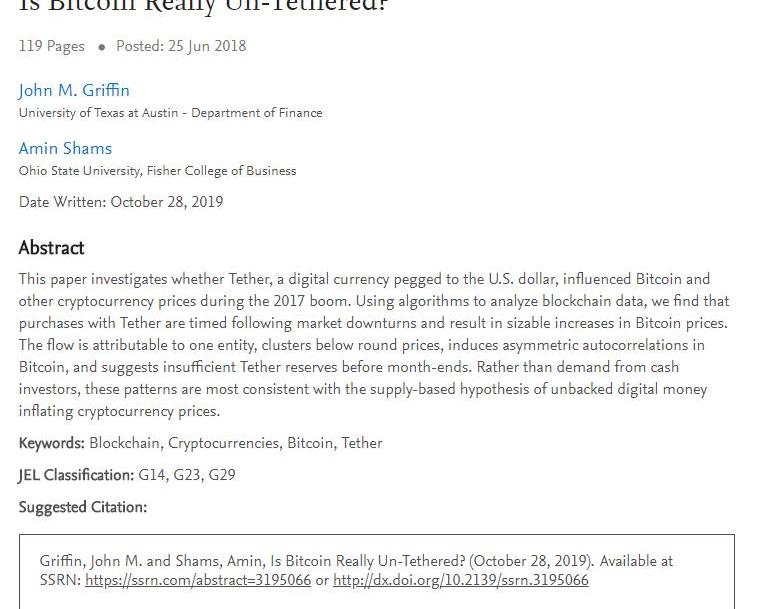Click the 'Tether' keyword in the keywords list
The width and height of the screenshot is (771, 609).
tap(361, 443)
